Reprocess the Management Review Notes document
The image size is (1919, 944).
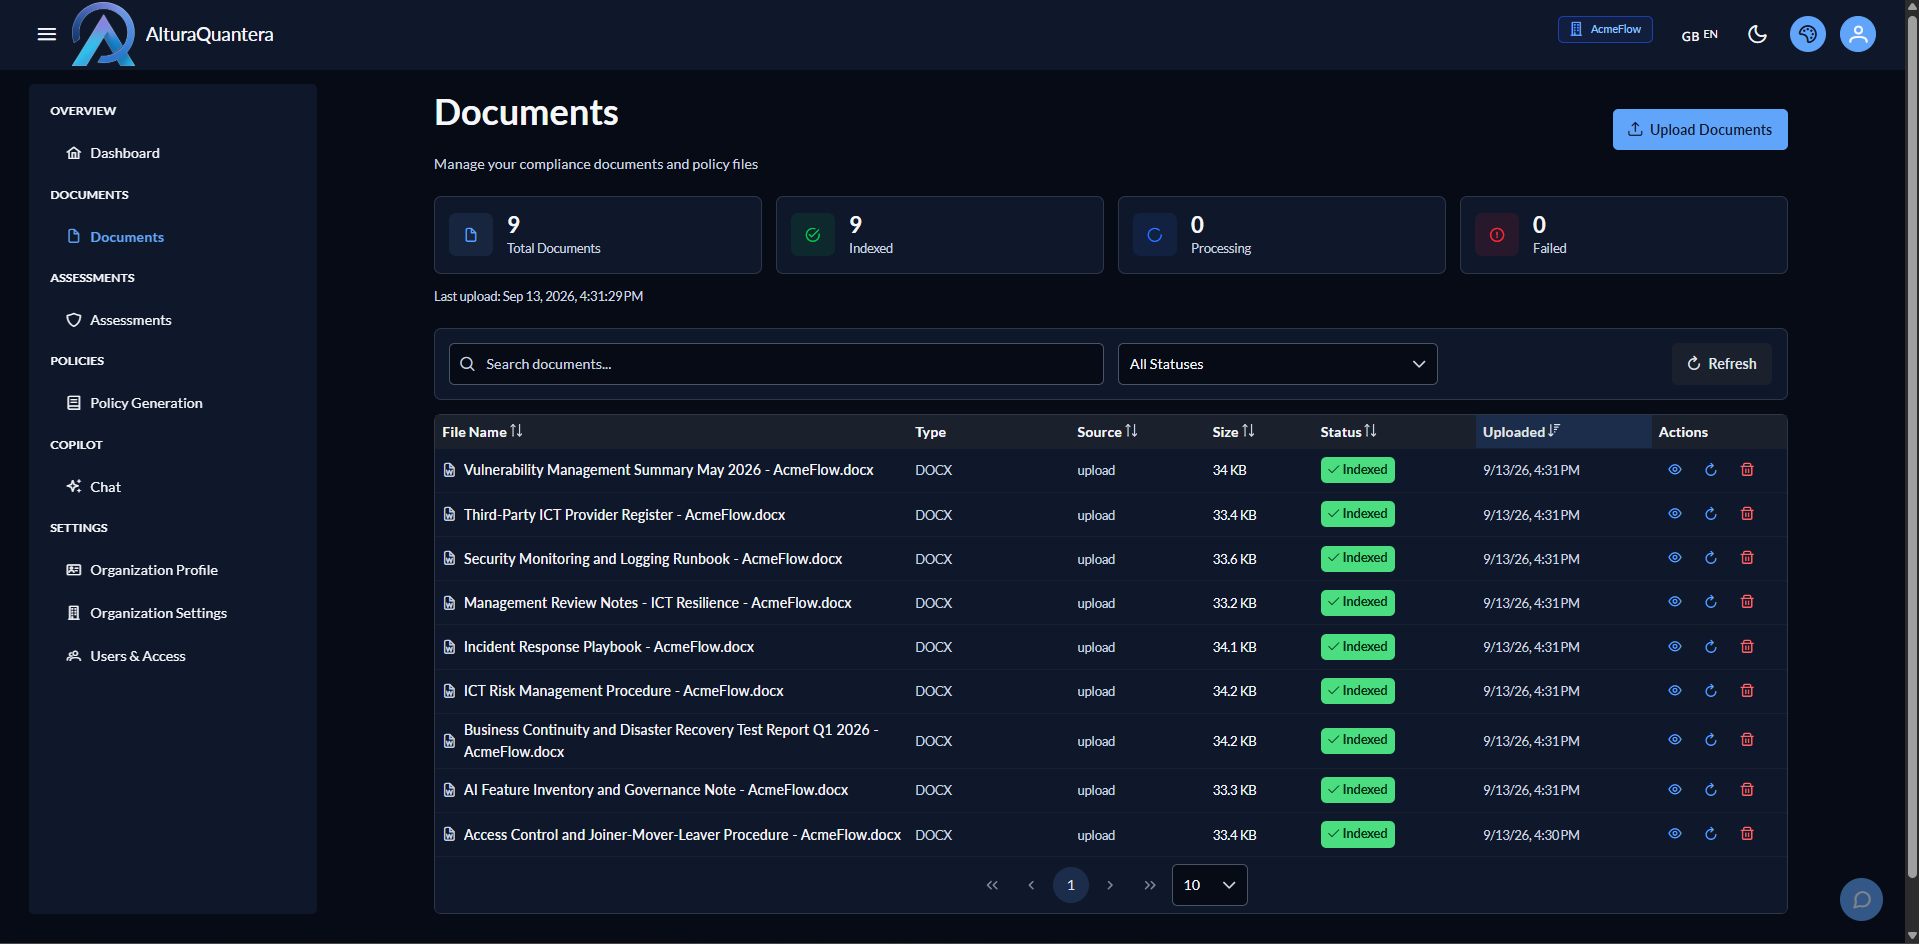point(1710,602)
